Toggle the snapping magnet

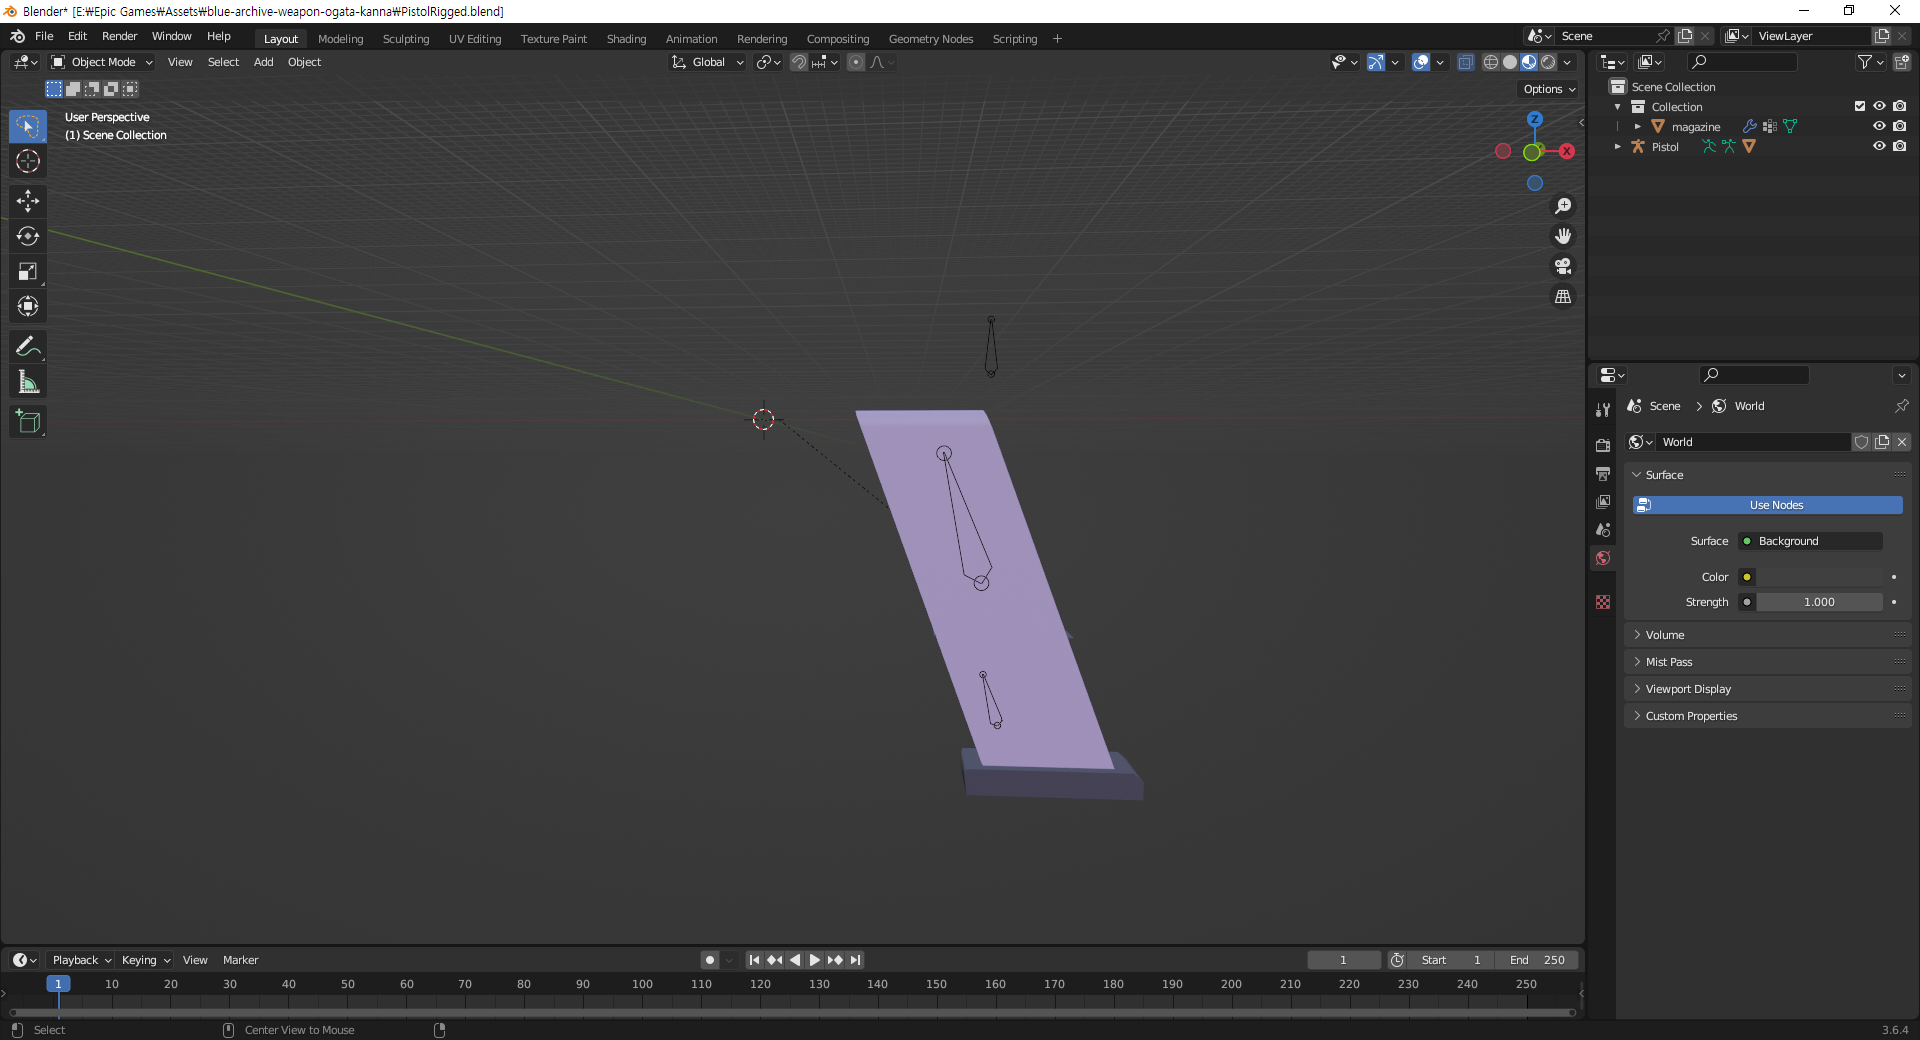point(799,62)
